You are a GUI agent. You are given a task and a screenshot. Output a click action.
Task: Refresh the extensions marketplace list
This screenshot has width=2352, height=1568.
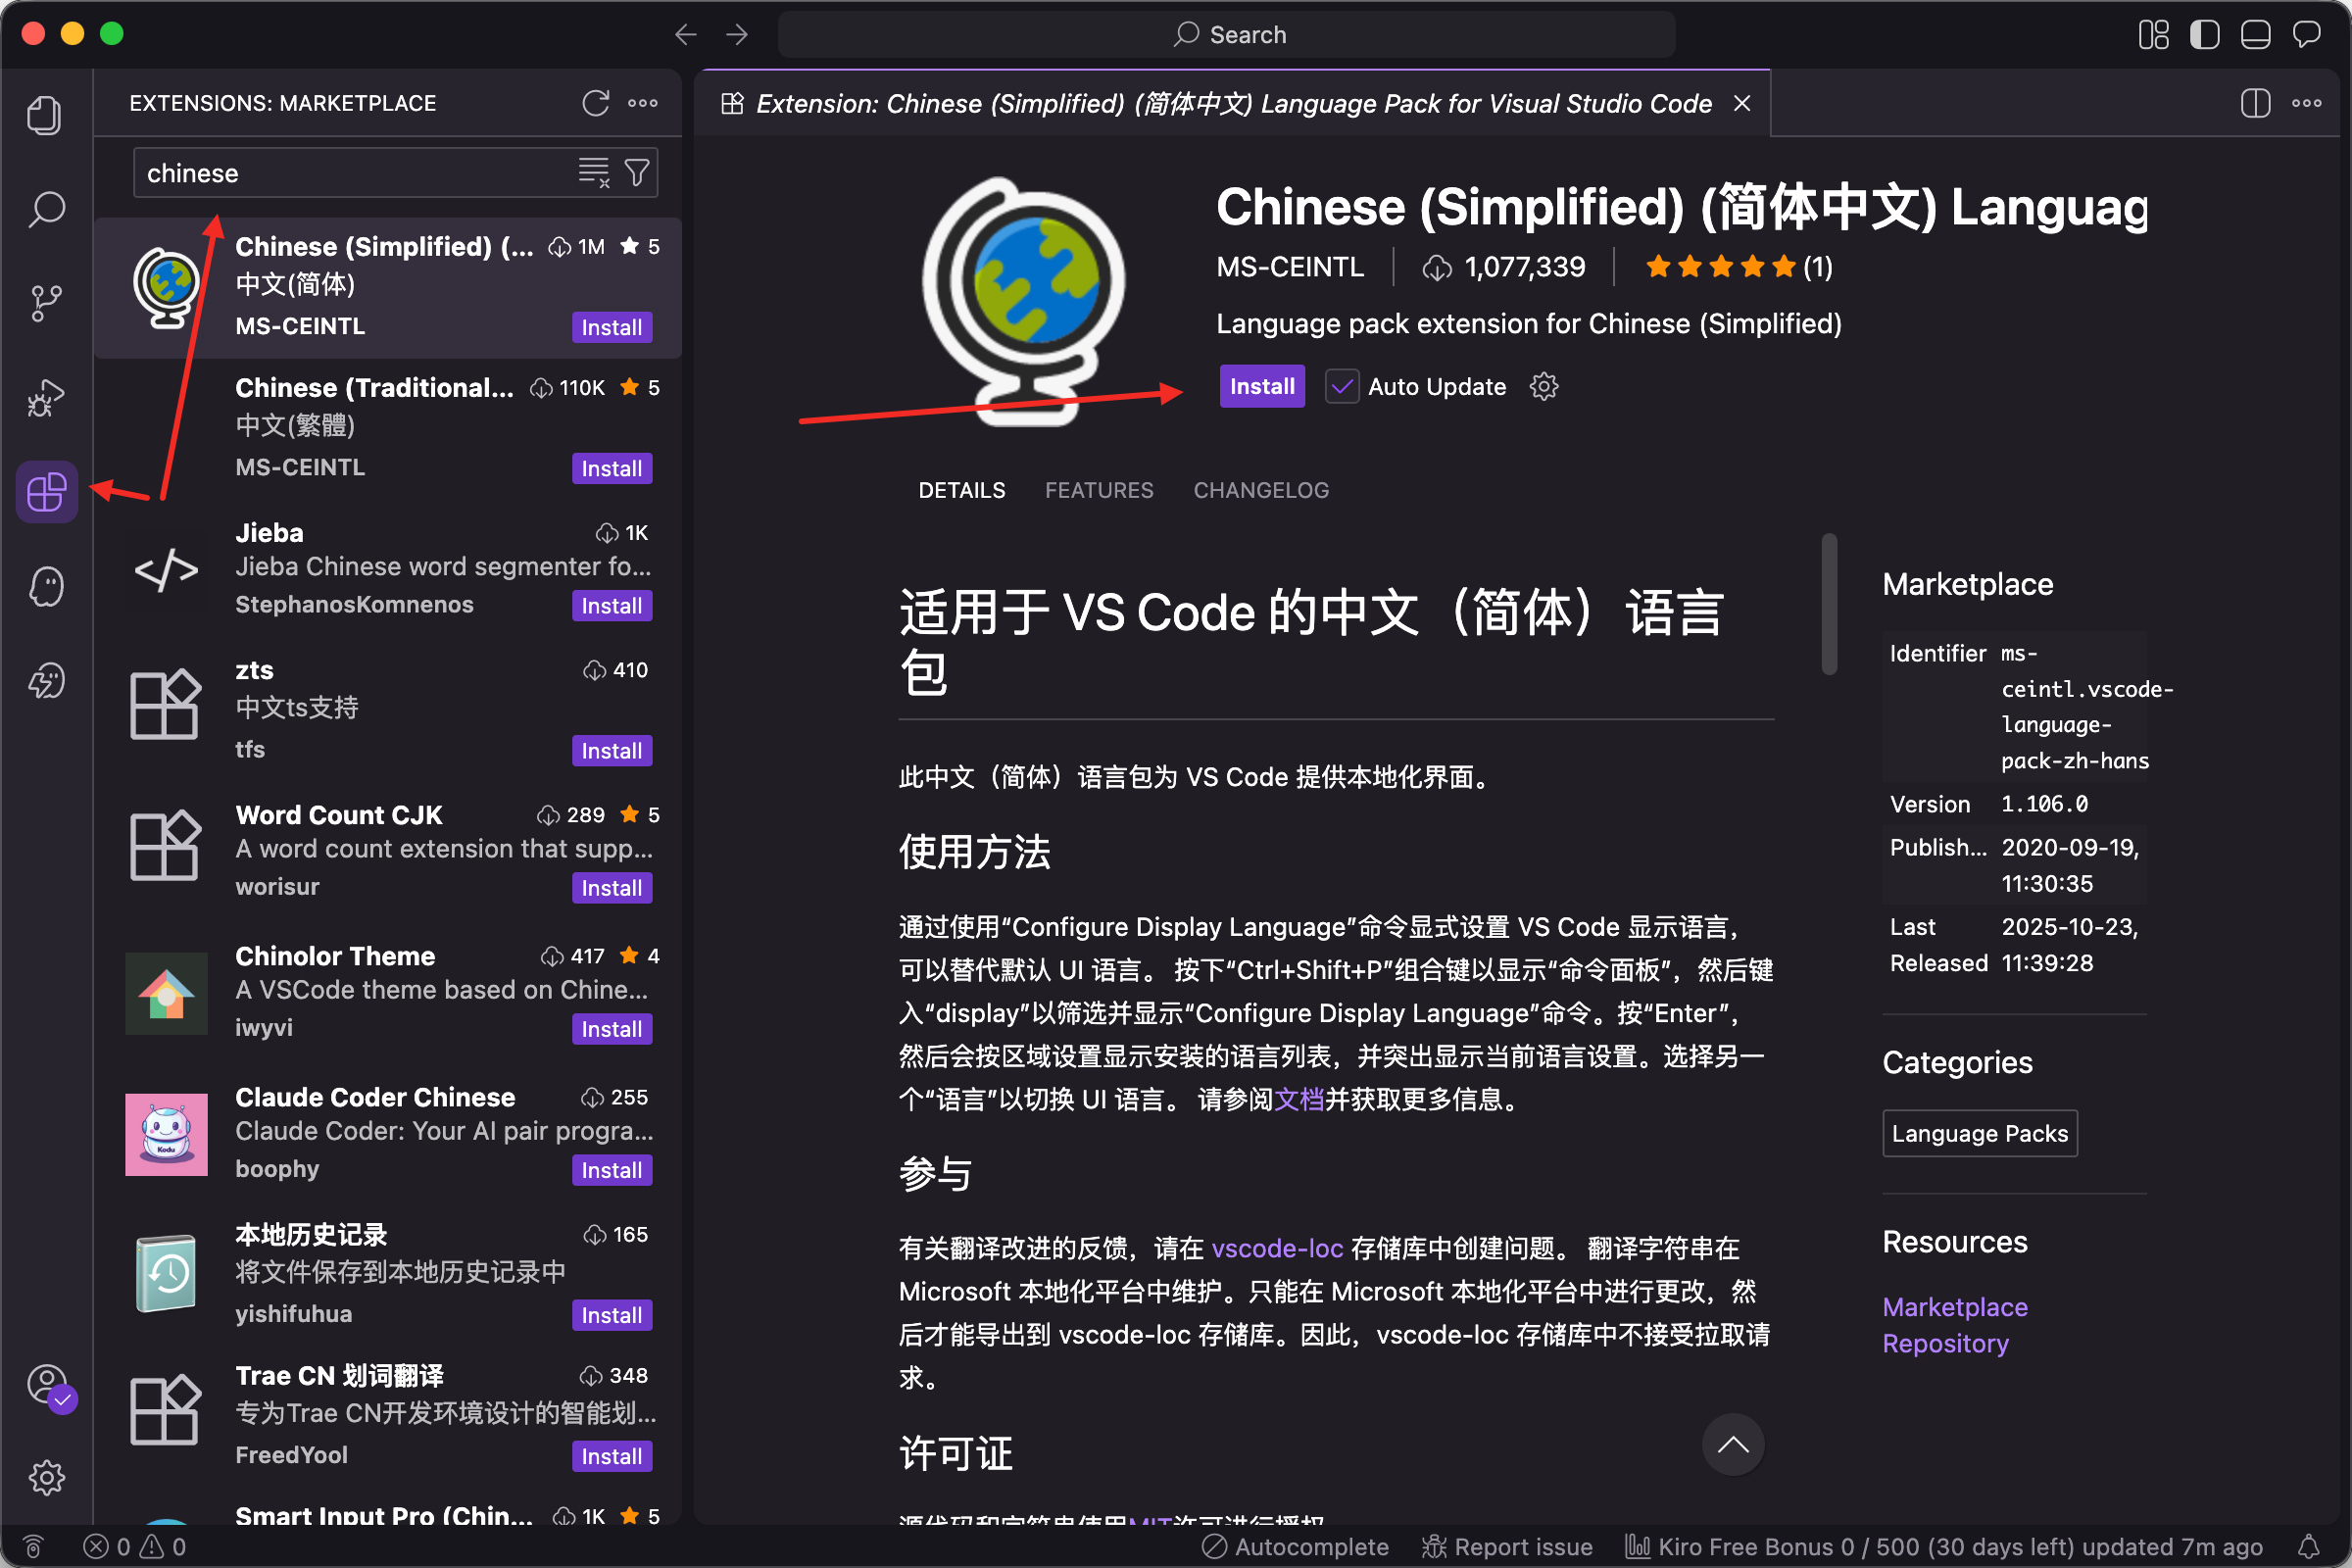pos(596,103)
